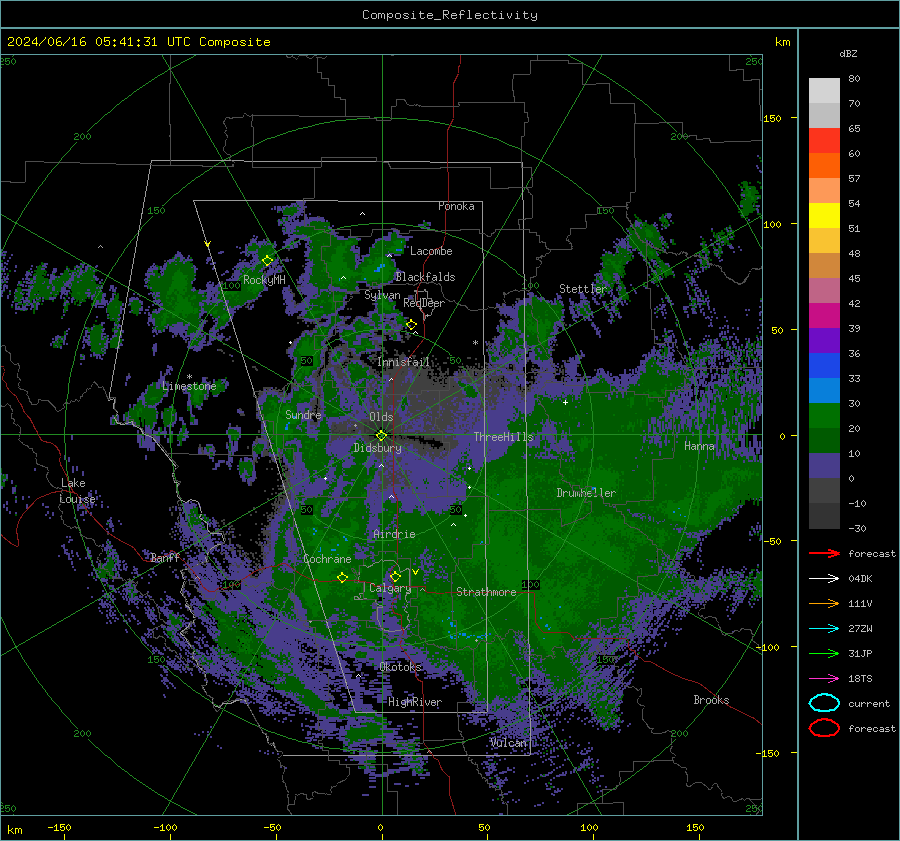Image resolution: width=900 pixels, height=841 pixels.
Task: Select the blue 36 dBZ color swatch
Action: pos(824,366)
